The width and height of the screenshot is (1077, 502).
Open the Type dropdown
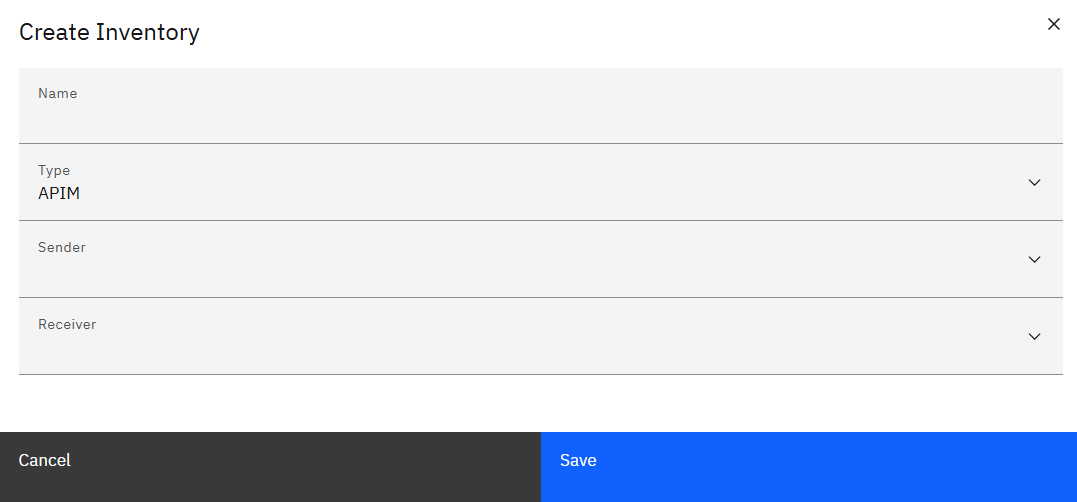click(540, 183)
